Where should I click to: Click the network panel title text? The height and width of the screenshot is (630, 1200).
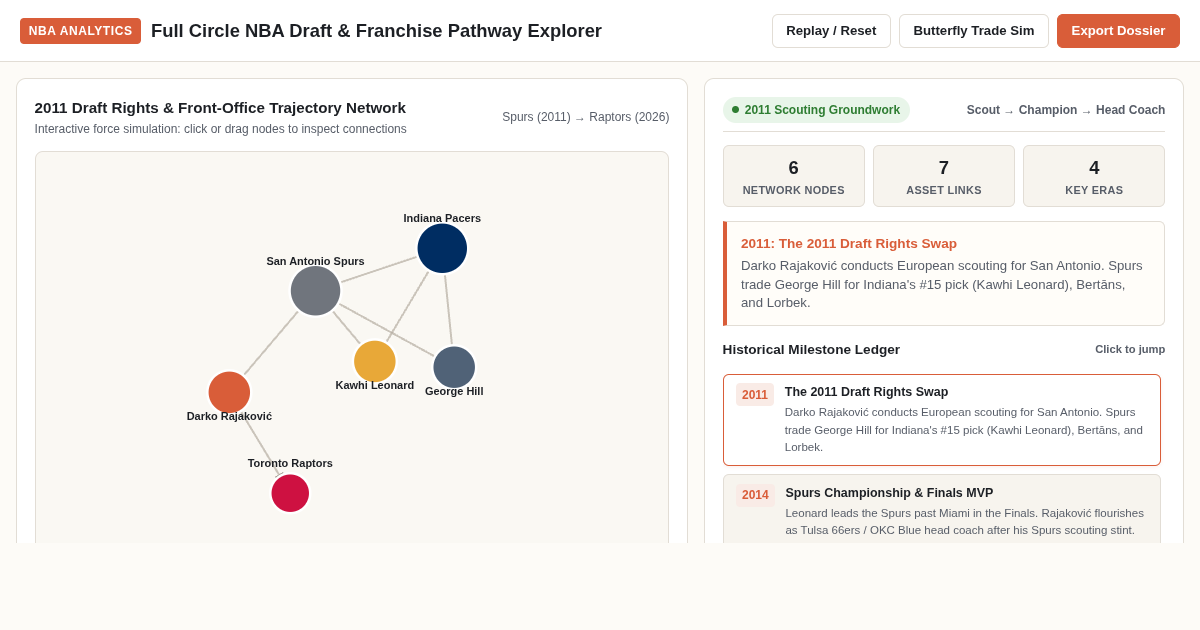[x=220, y=107]
